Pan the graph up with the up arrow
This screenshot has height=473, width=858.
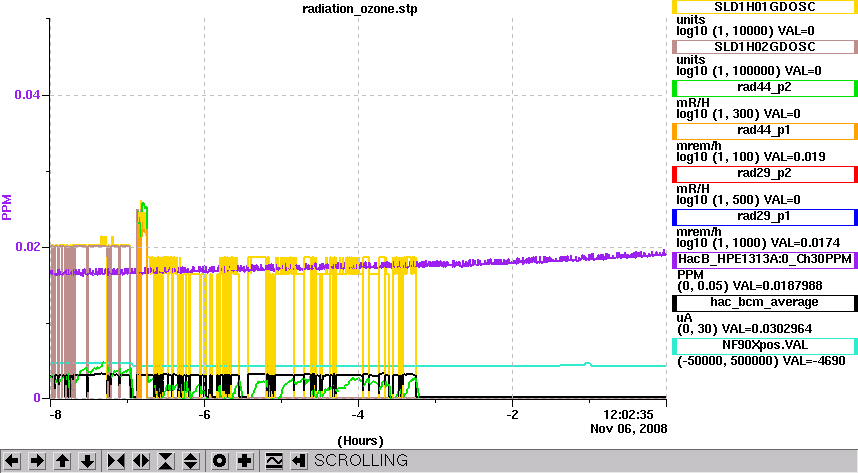(62, 461)
